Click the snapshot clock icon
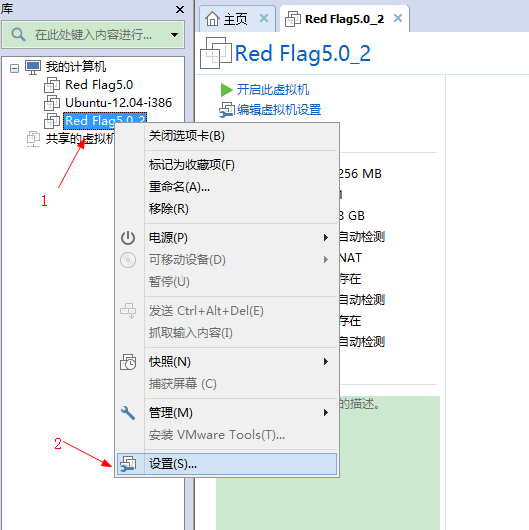 tap(128, 362)
